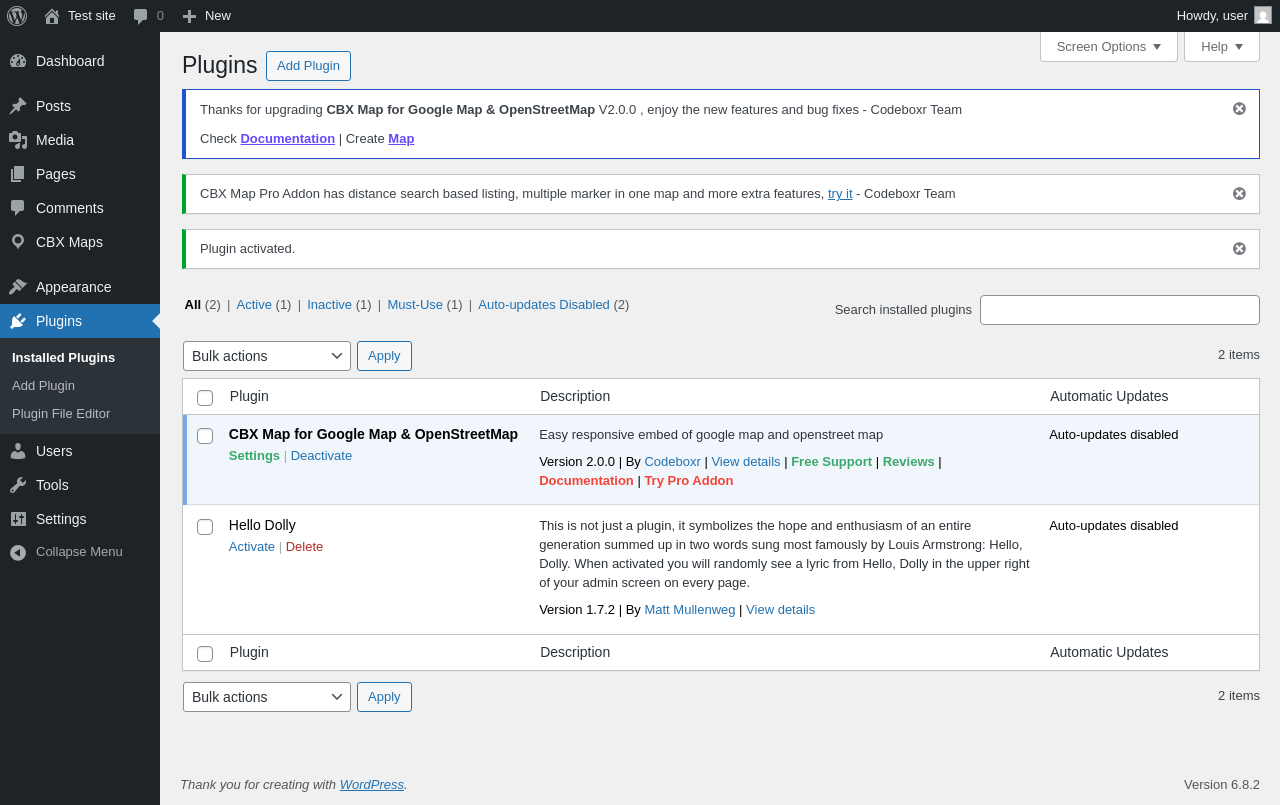Deactivate the CBX Map plugin
This screenshot has height=805, width=1280.
point(321,456)
